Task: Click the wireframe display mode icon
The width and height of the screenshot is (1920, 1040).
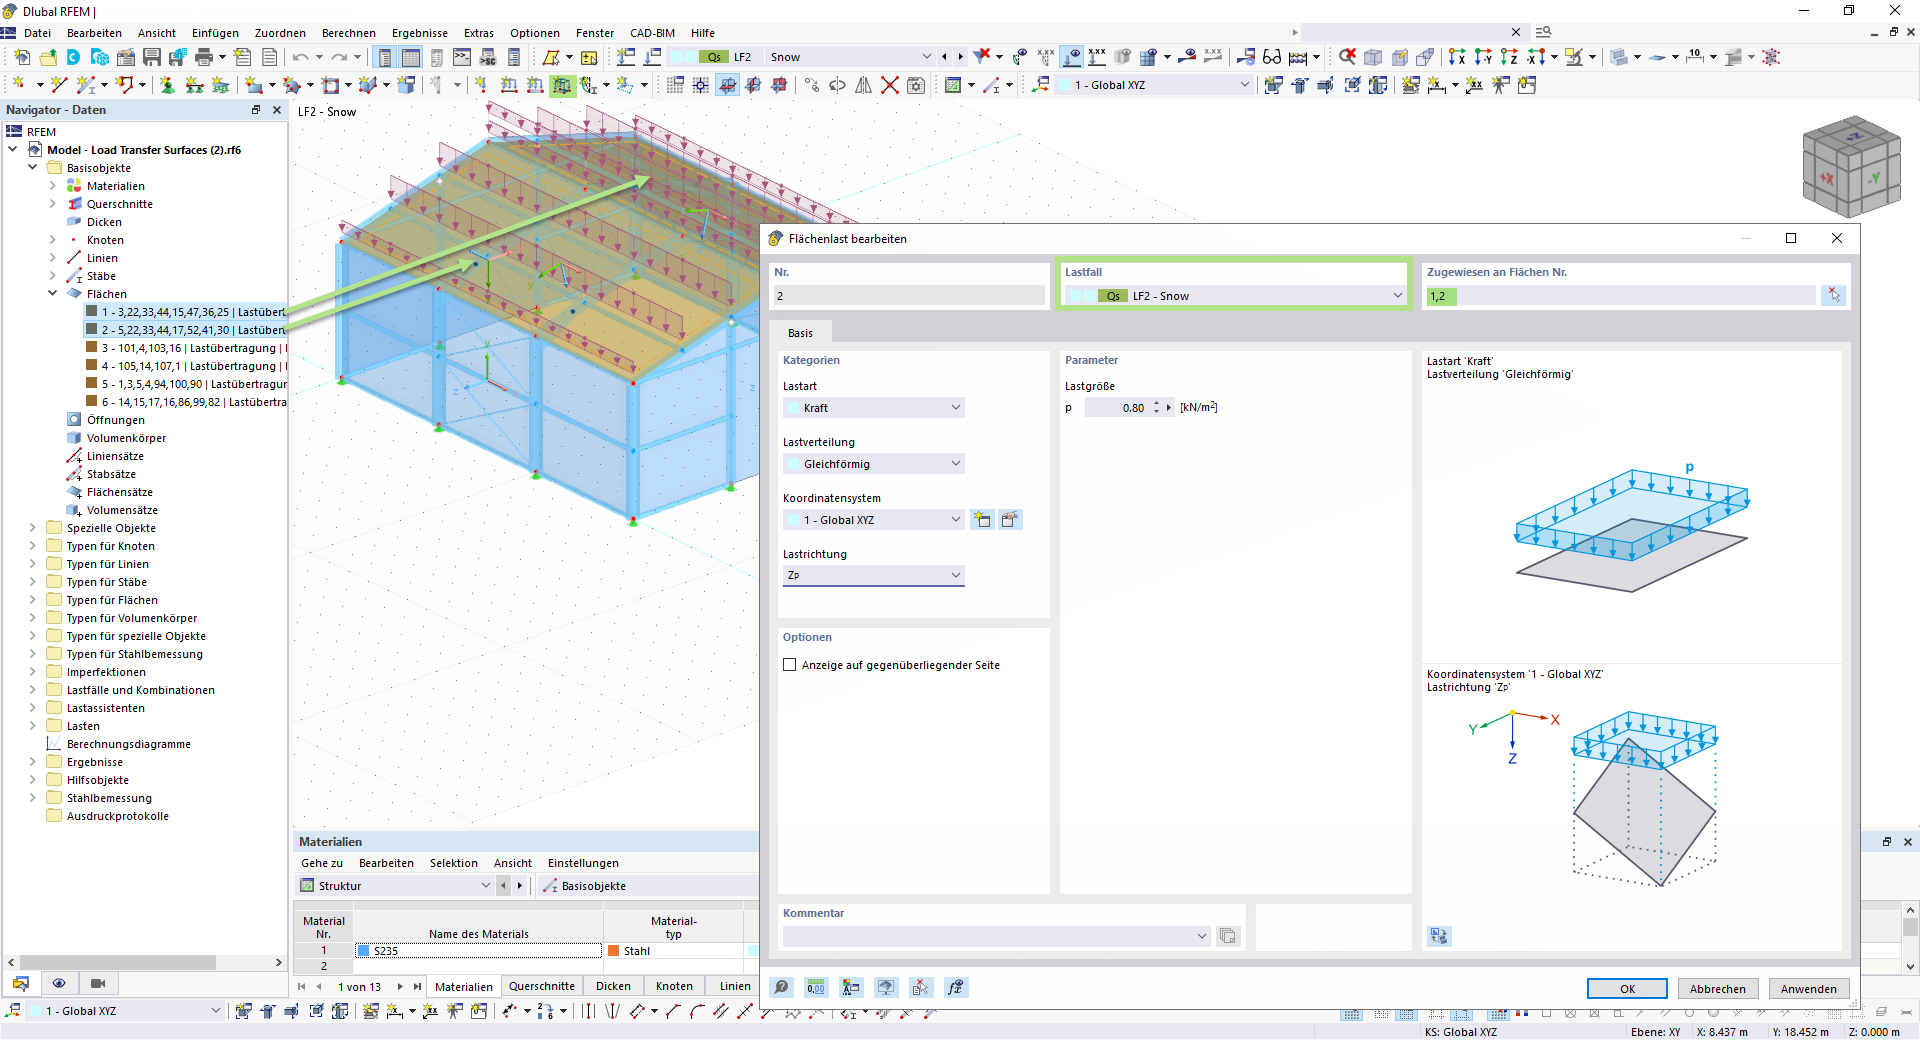Action: pyautogui.click(x=1373, y=57)
